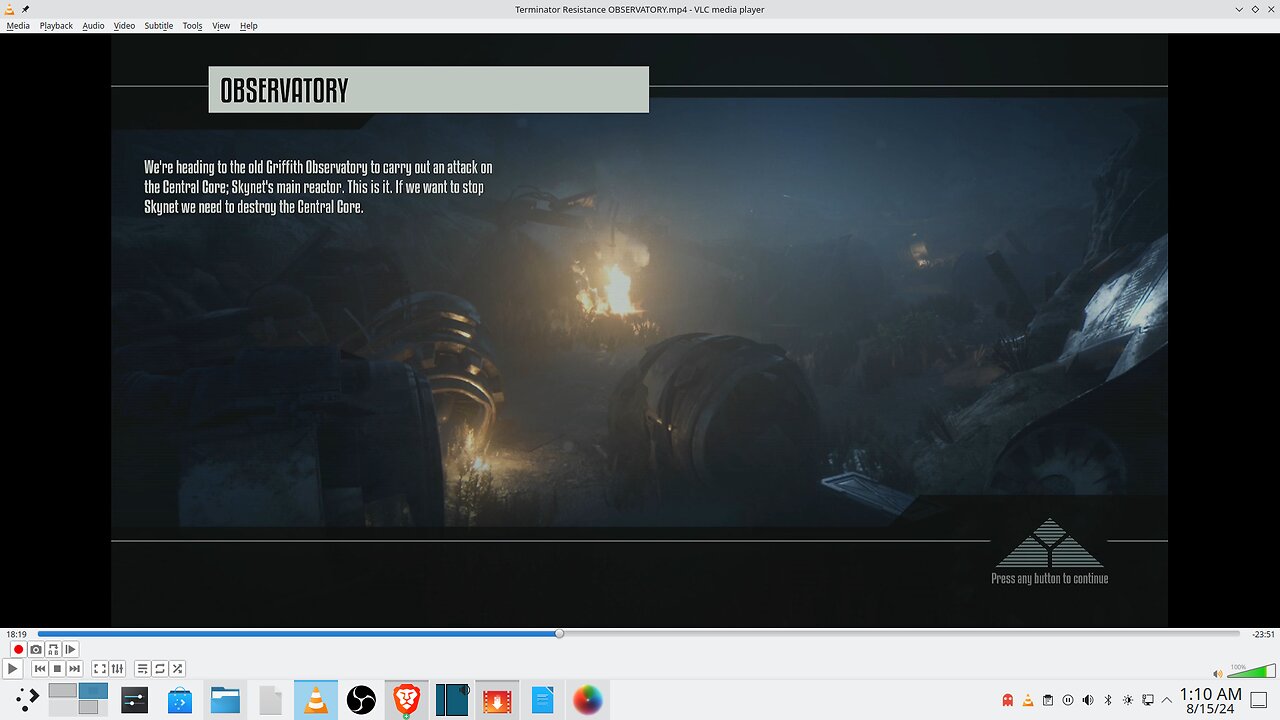Click the seek bar position handle

click(x=559, y=633)
